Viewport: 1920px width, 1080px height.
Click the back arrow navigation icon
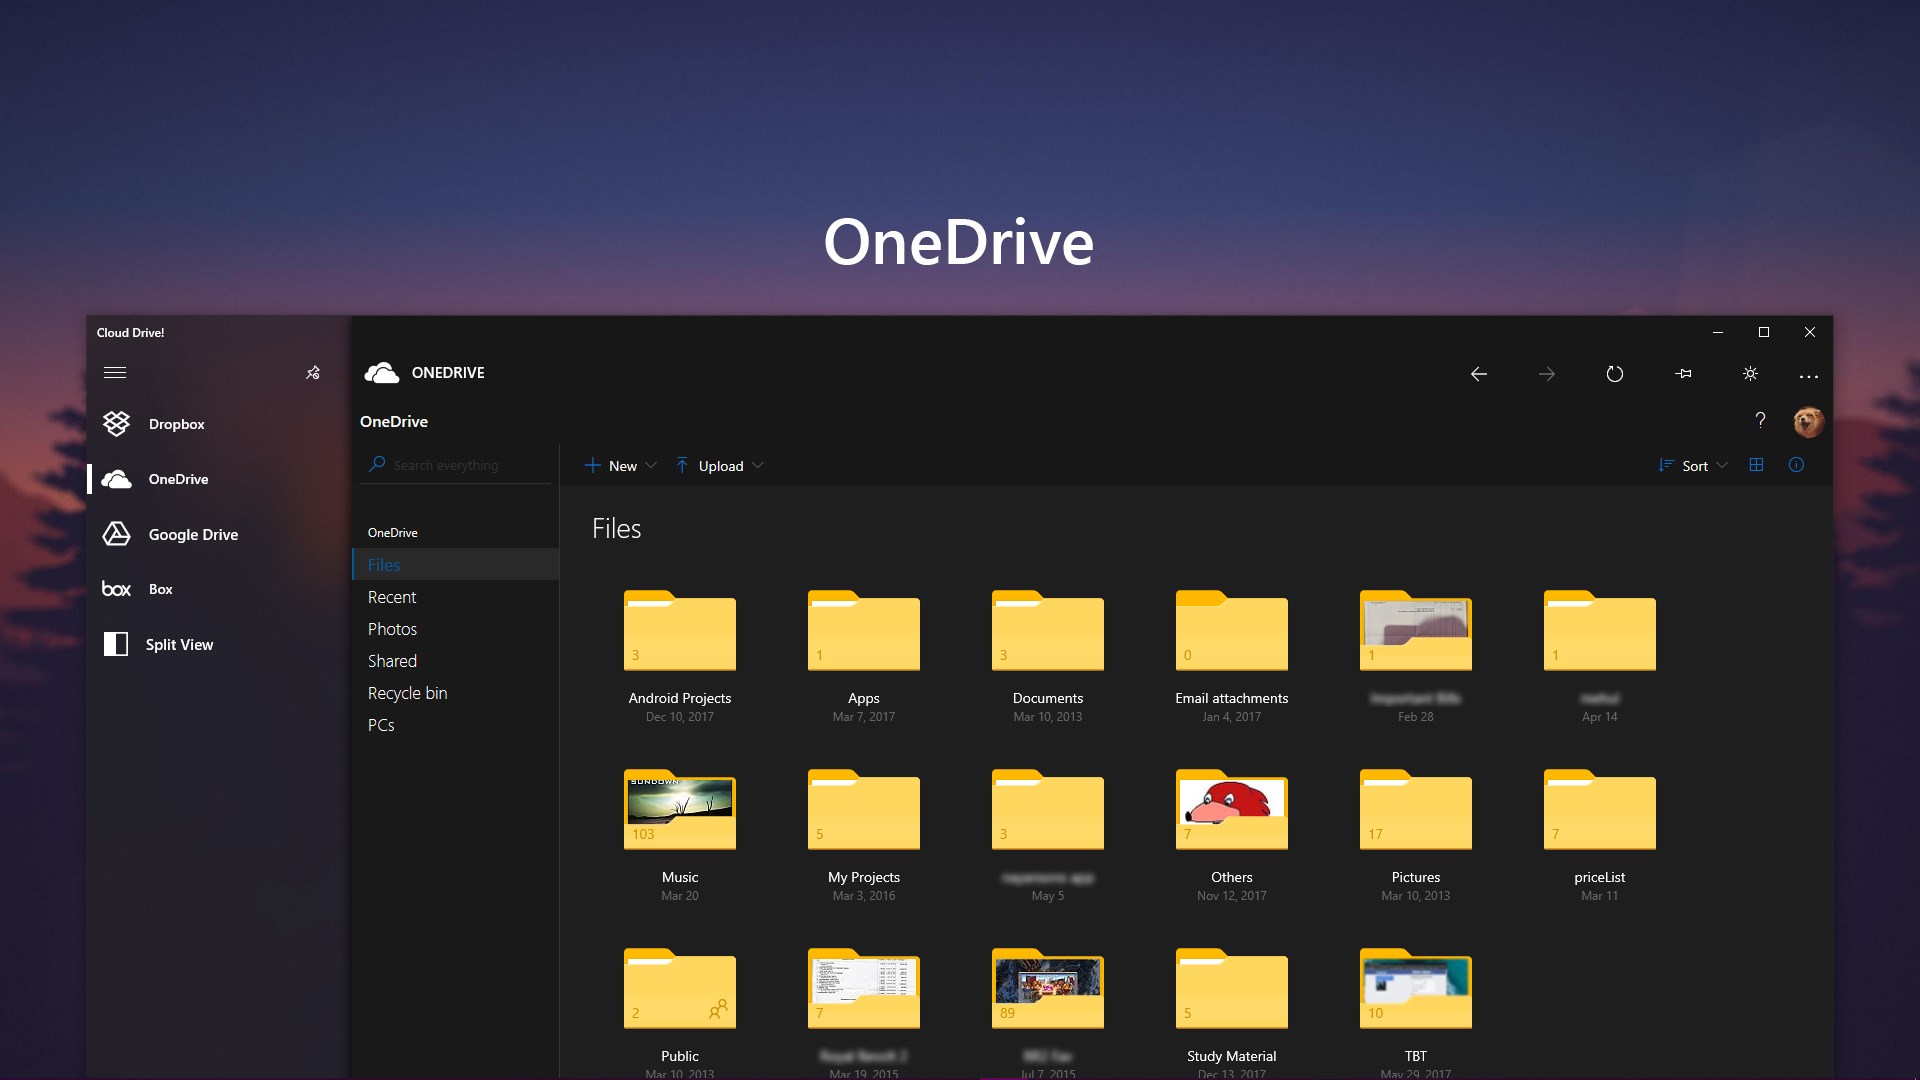point(1478,374)
